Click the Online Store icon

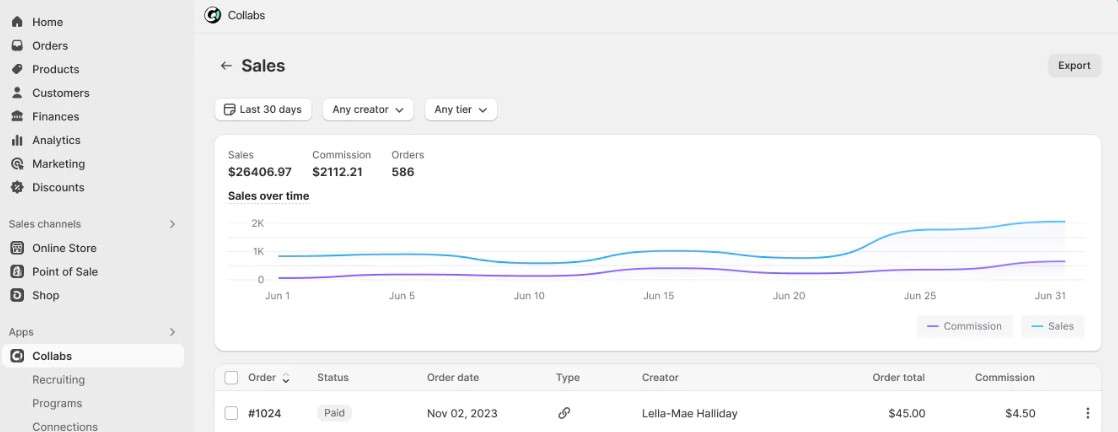(17, 248)
